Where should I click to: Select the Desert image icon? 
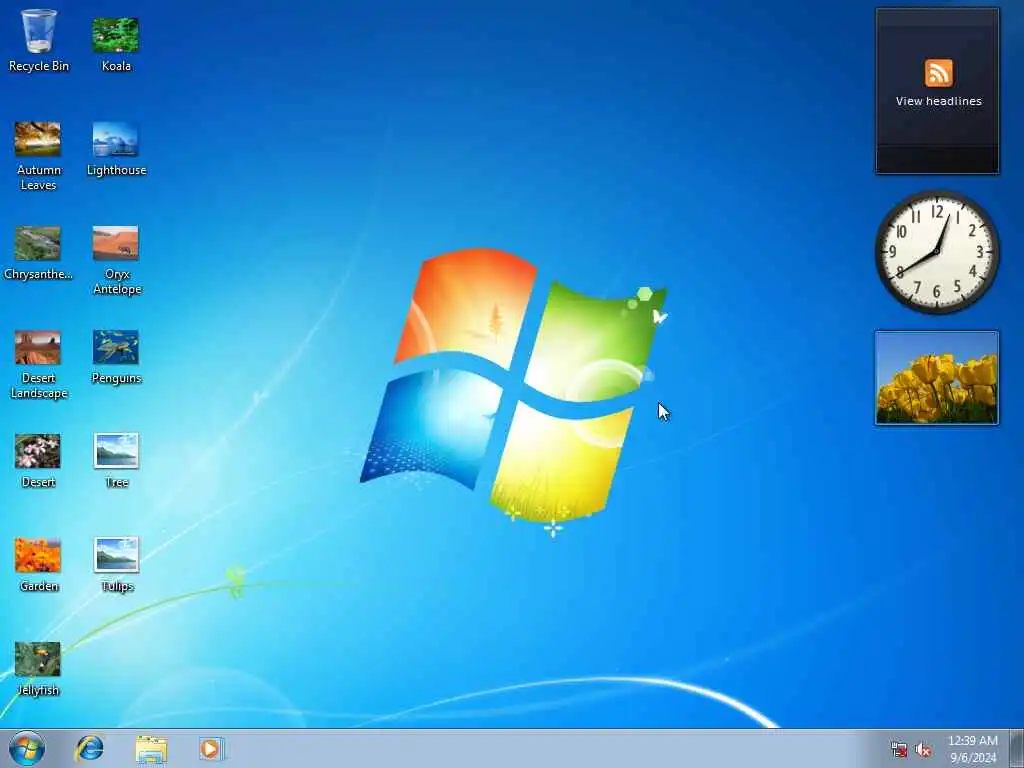(x=38, y=460)
